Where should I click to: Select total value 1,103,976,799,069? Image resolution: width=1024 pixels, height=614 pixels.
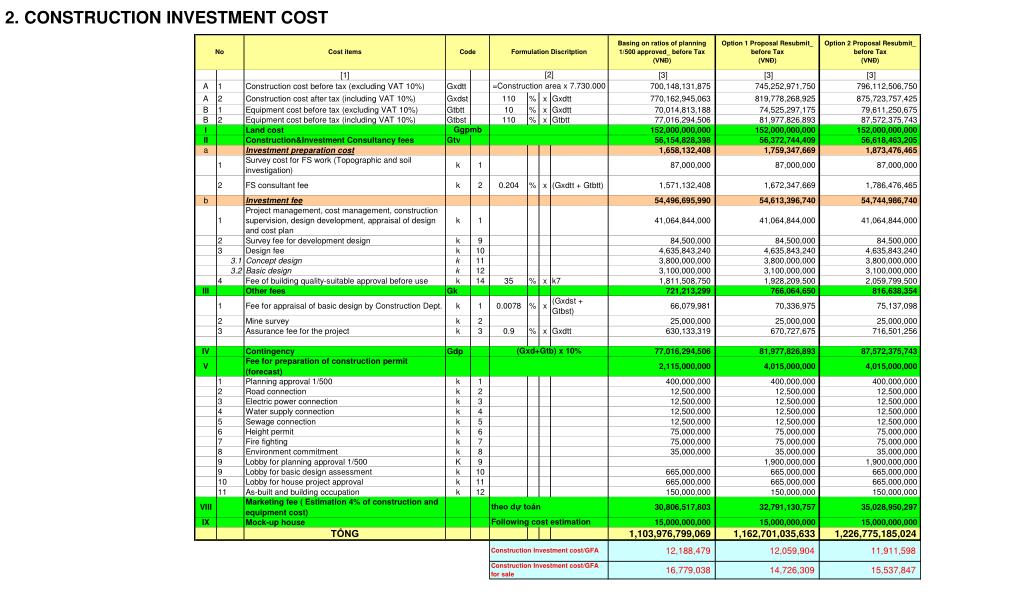[x=669, y=534]
